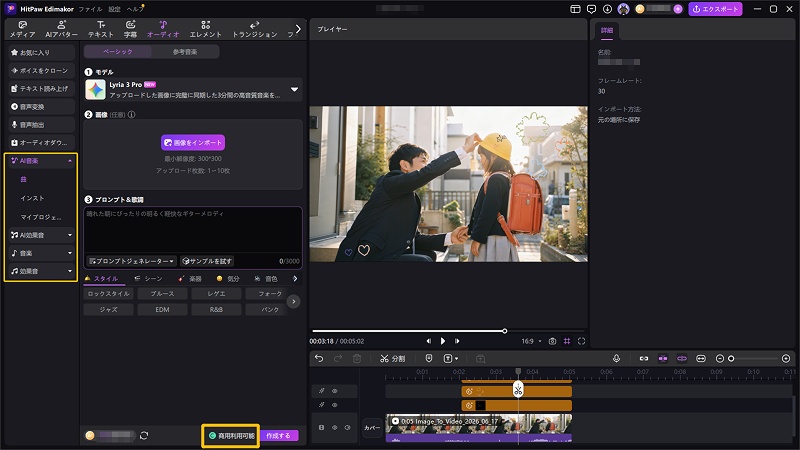The image size is (800, 450).
Task: Click the timeline zoom slider handle
Action: (731, 359)
